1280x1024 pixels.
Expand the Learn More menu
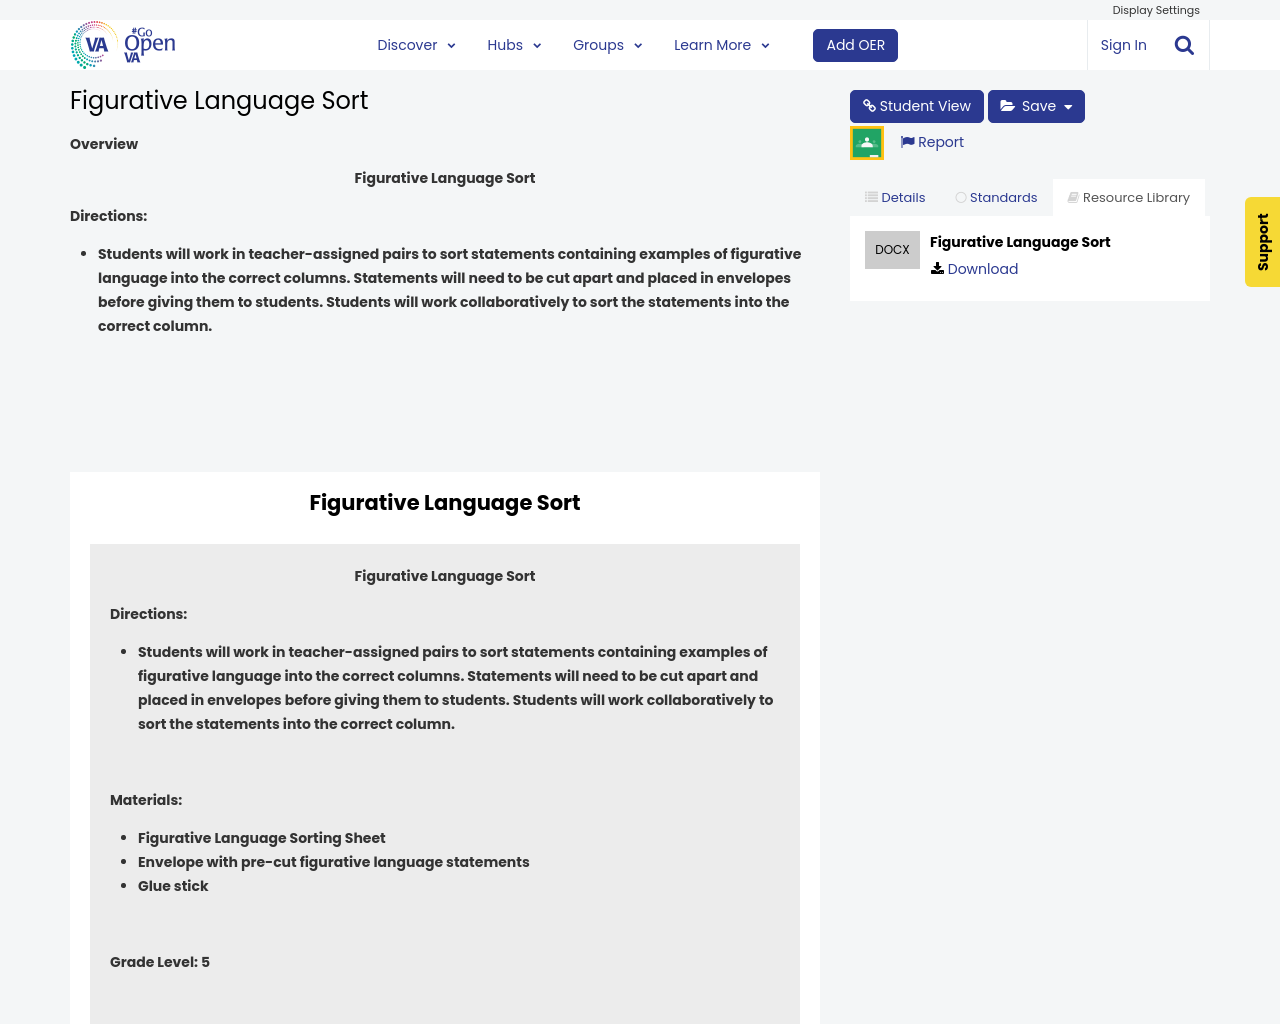pyautogui.click(x=721, y=44)
